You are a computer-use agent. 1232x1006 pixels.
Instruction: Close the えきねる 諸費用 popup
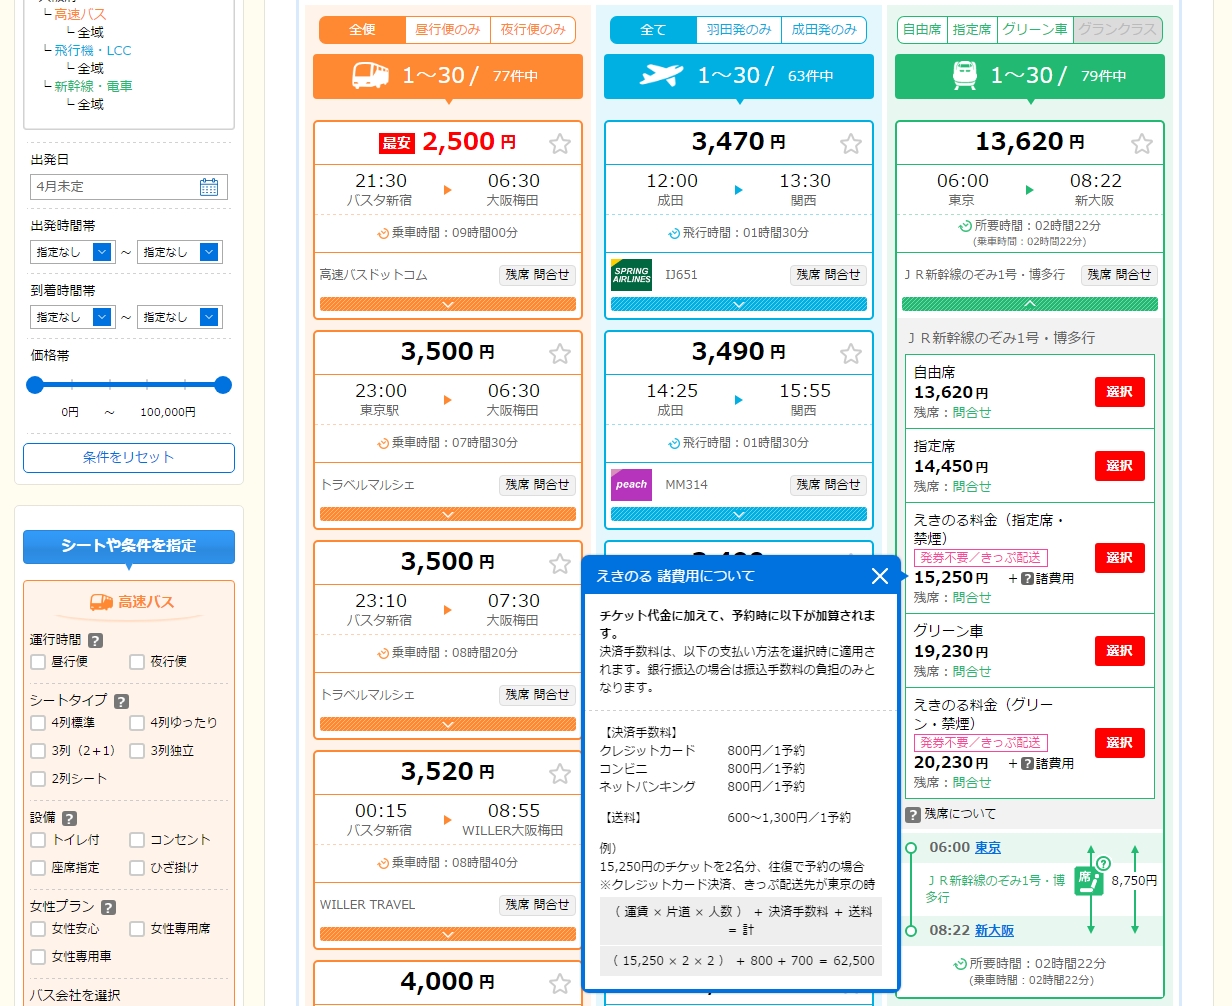[880, 576]
